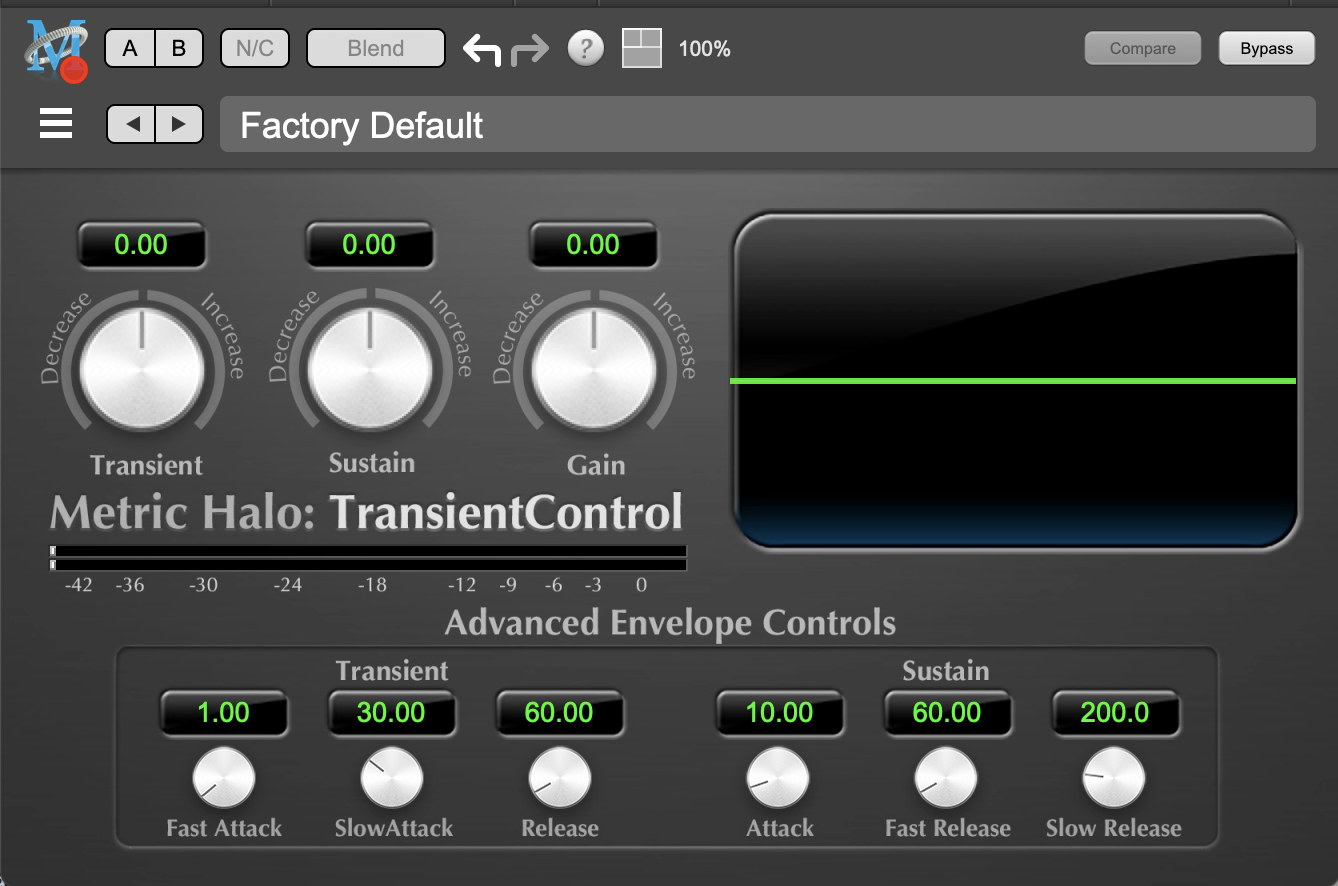Open the Factory Default preset selector
The height and width of the screenshot is (886, 1338).
coord(767,124)
